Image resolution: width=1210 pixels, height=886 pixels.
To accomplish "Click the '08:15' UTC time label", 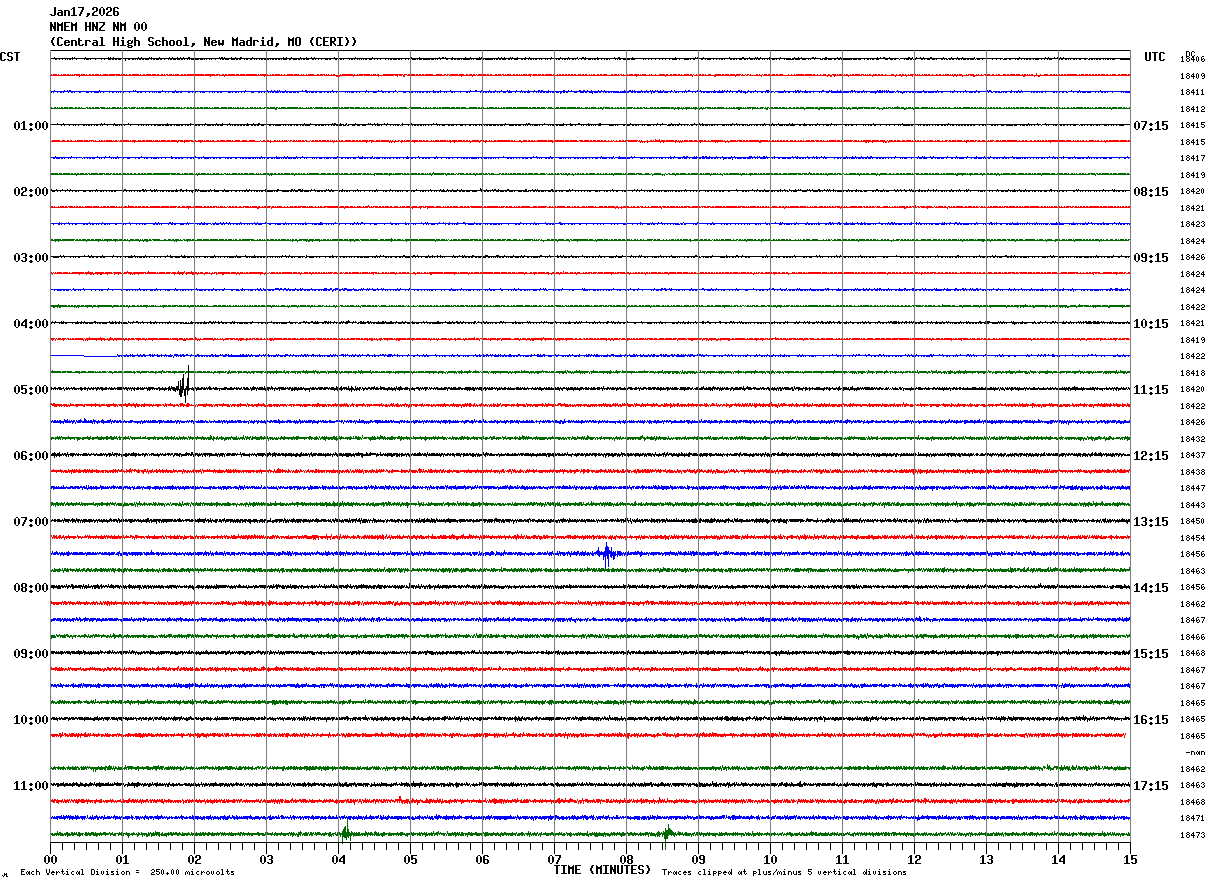I will (1151, 192).
